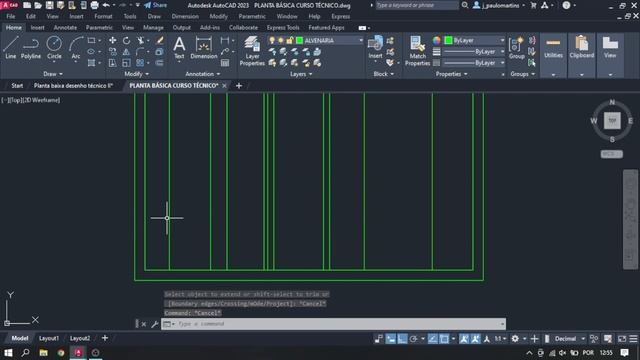Image resolution: width=640 pixels, height=360 pixels.
Task: Toggle Polar tracking in status bar
Action: coord(413,339)
